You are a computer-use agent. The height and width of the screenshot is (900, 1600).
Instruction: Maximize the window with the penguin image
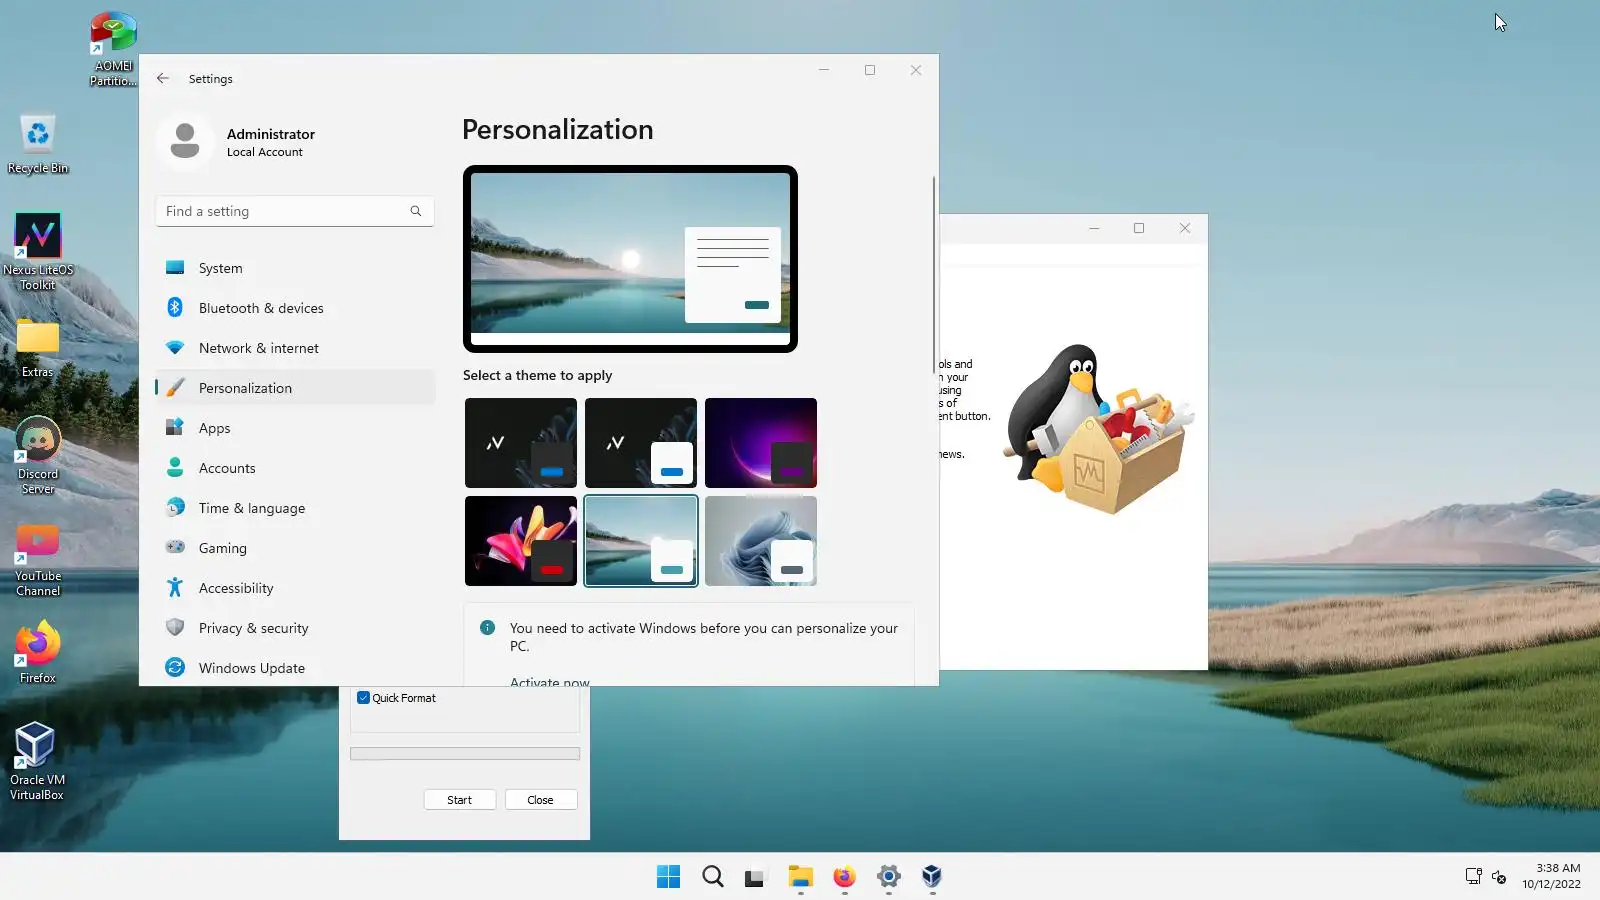[1139, 228]
